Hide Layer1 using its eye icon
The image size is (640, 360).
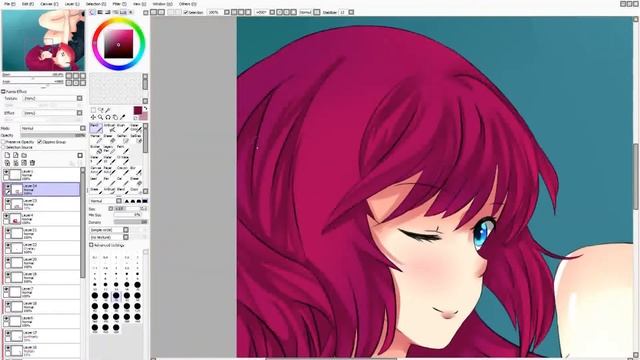click(x=6, y=173)
